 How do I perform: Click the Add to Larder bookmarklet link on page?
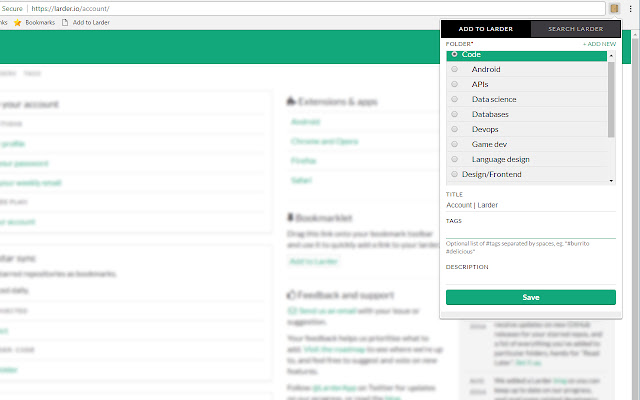point(313,261)
